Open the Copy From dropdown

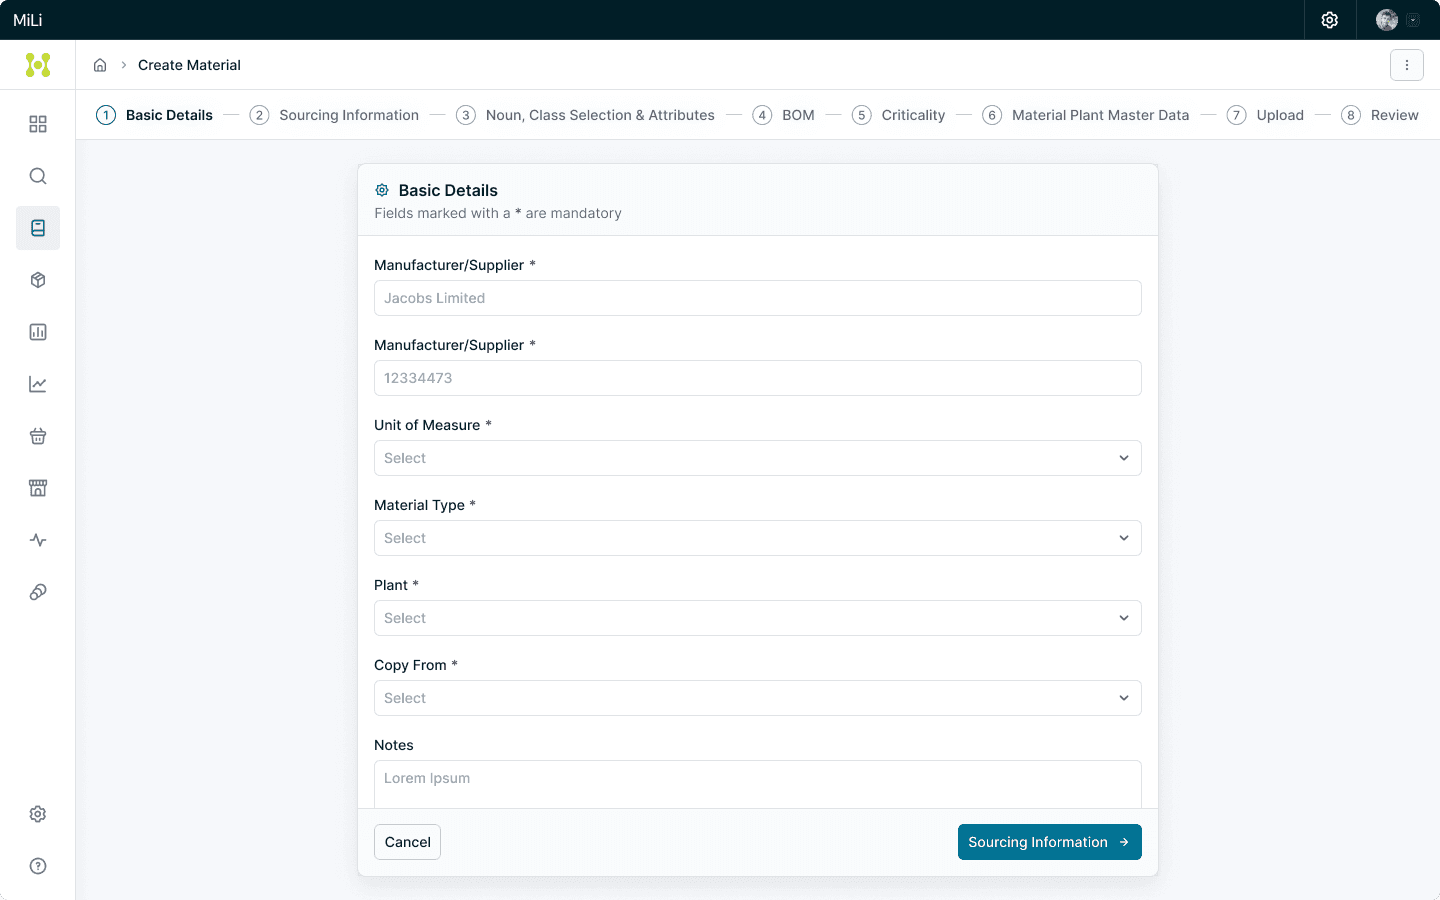[758, 698]
